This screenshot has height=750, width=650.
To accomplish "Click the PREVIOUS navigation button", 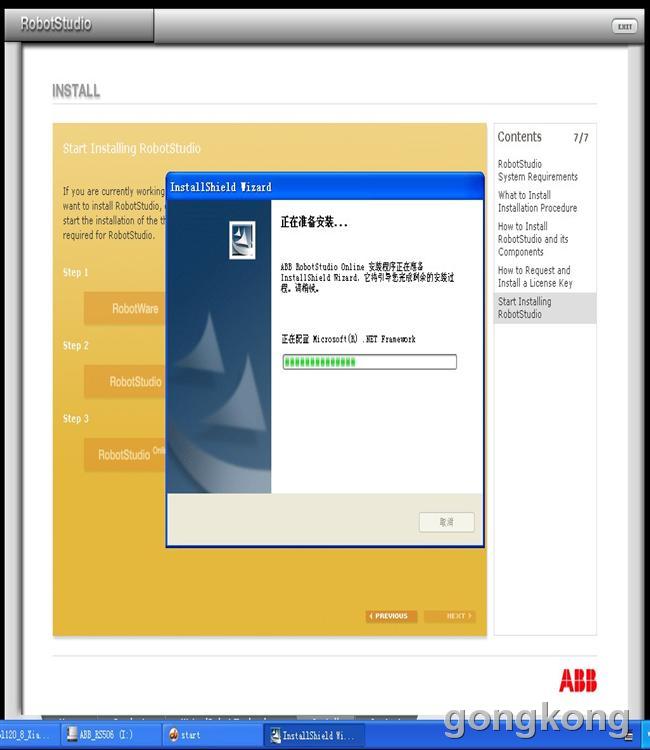I will 391,616.
